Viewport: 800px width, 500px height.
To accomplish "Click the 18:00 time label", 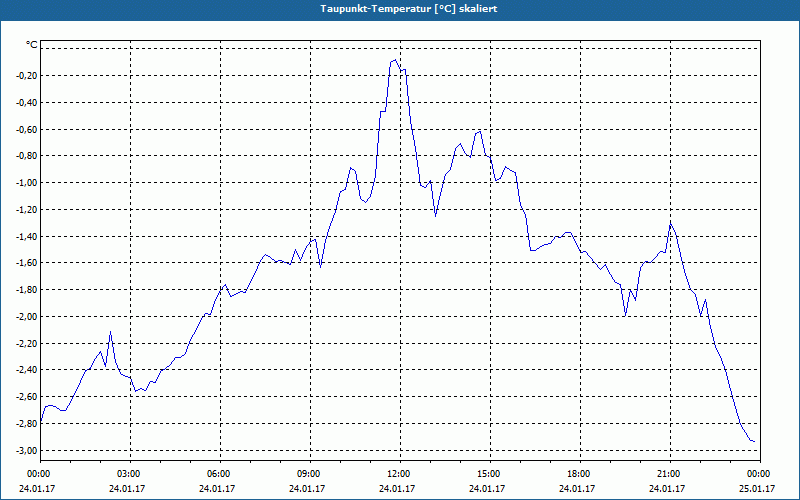I will pyautogui.click(x=580, y=474).
